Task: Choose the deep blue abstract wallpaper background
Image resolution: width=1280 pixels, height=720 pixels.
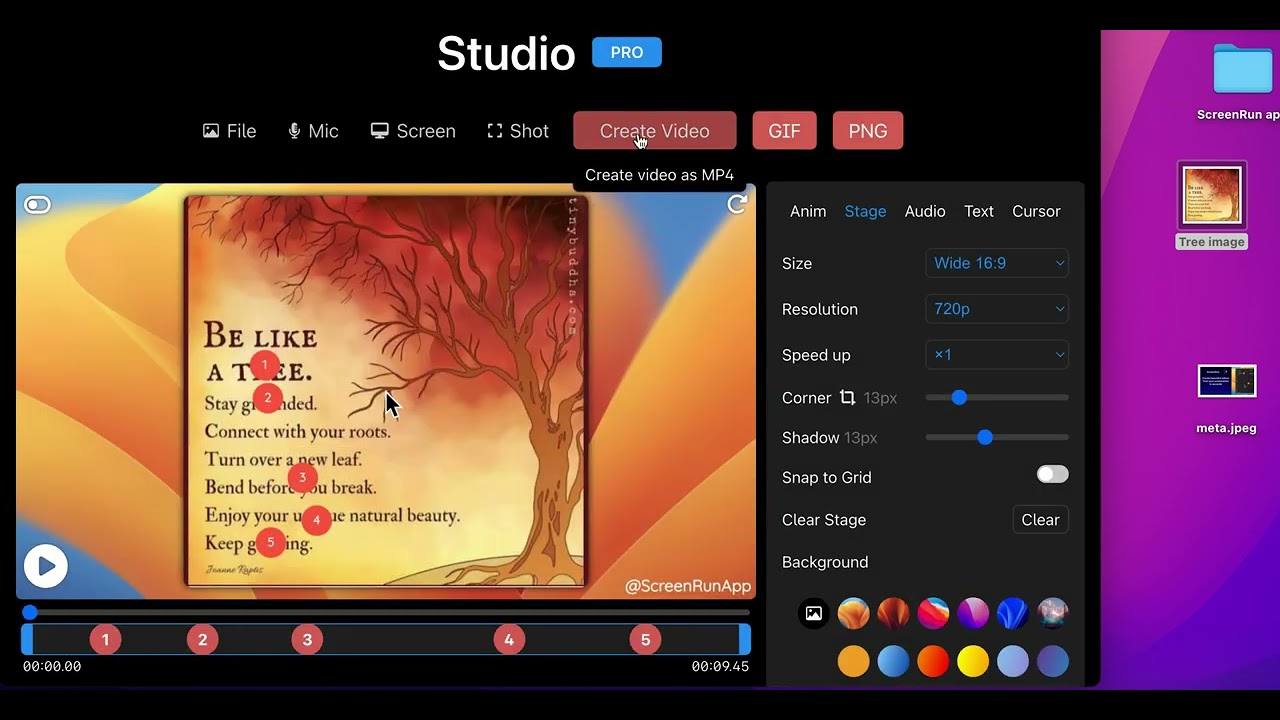Action: click(1013, 613)
